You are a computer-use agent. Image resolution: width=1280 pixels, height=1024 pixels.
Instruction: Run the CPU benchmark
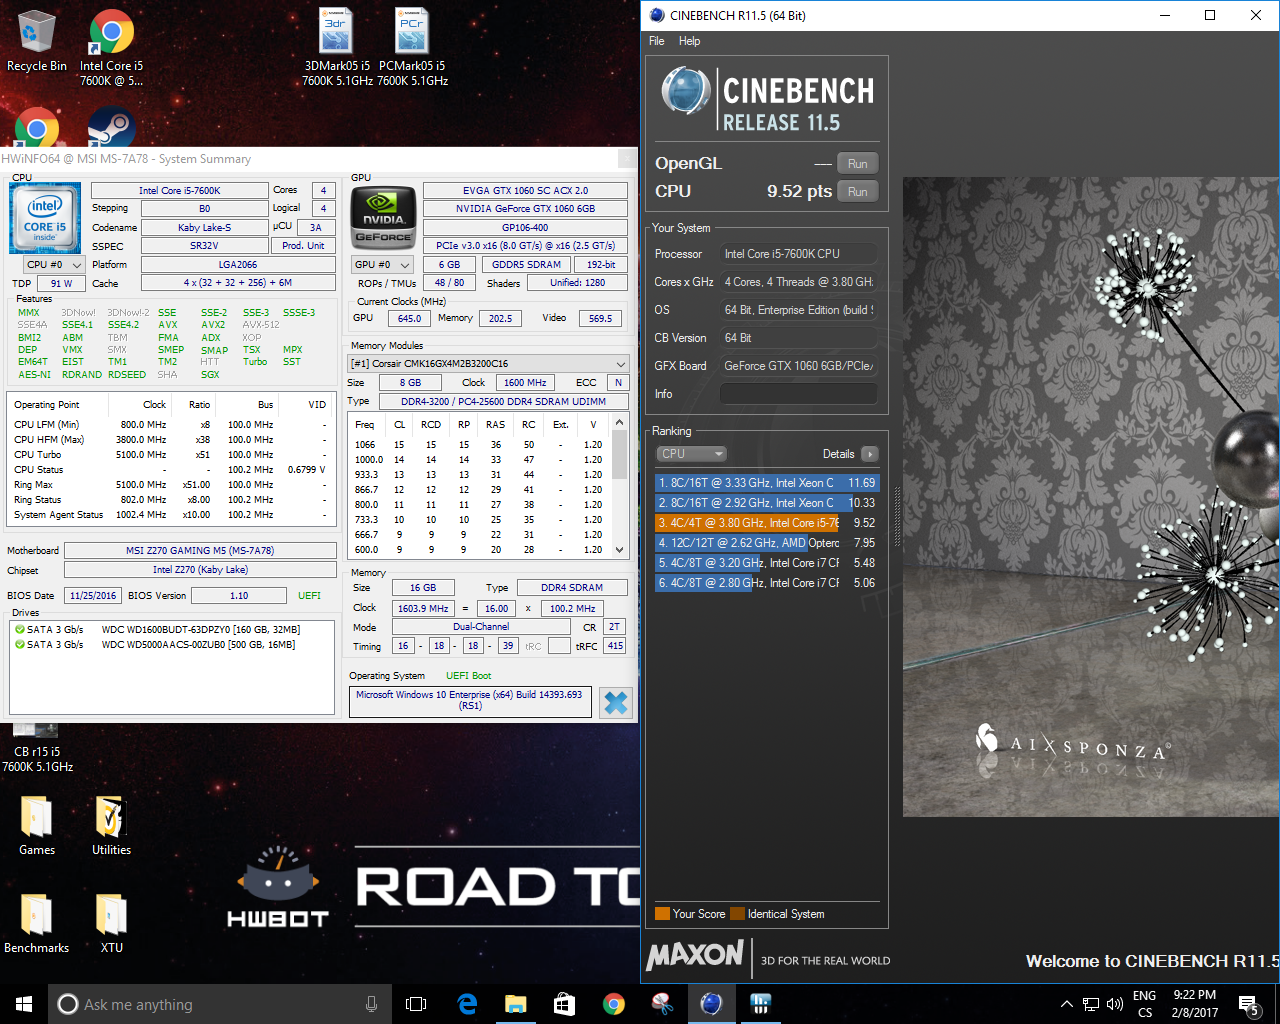click(858, 192)
